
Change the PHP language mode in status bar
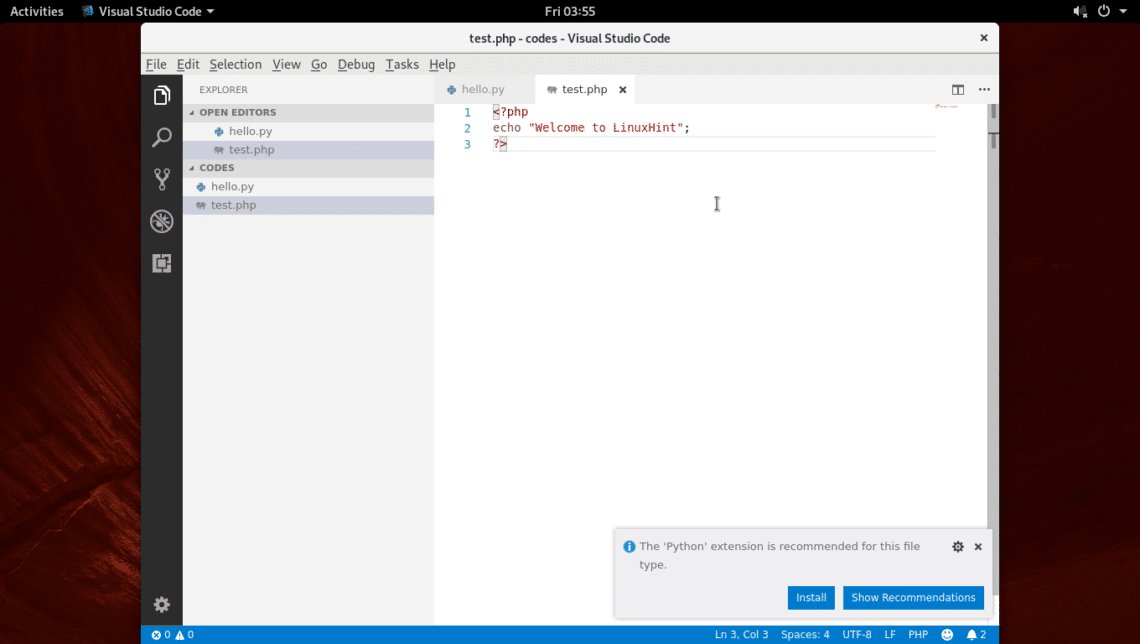point(917,635)
